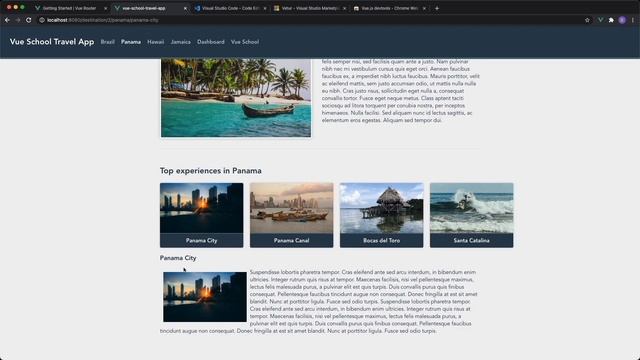Select the vue-school-travel-app tab
The height and width of the screenshot is (360, 640).
pyautogui.click(x=149, y=8)
